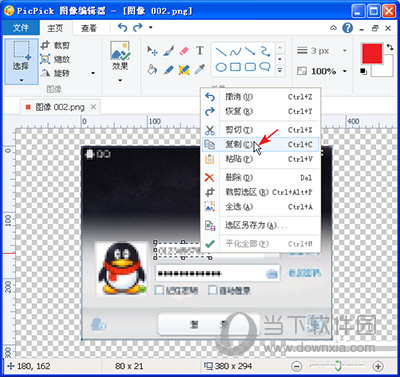Expand the Select (选择) tool dropdown arrow
This screenshot has width=400, height=377.
pyautogui.click(x=21, y=80)
